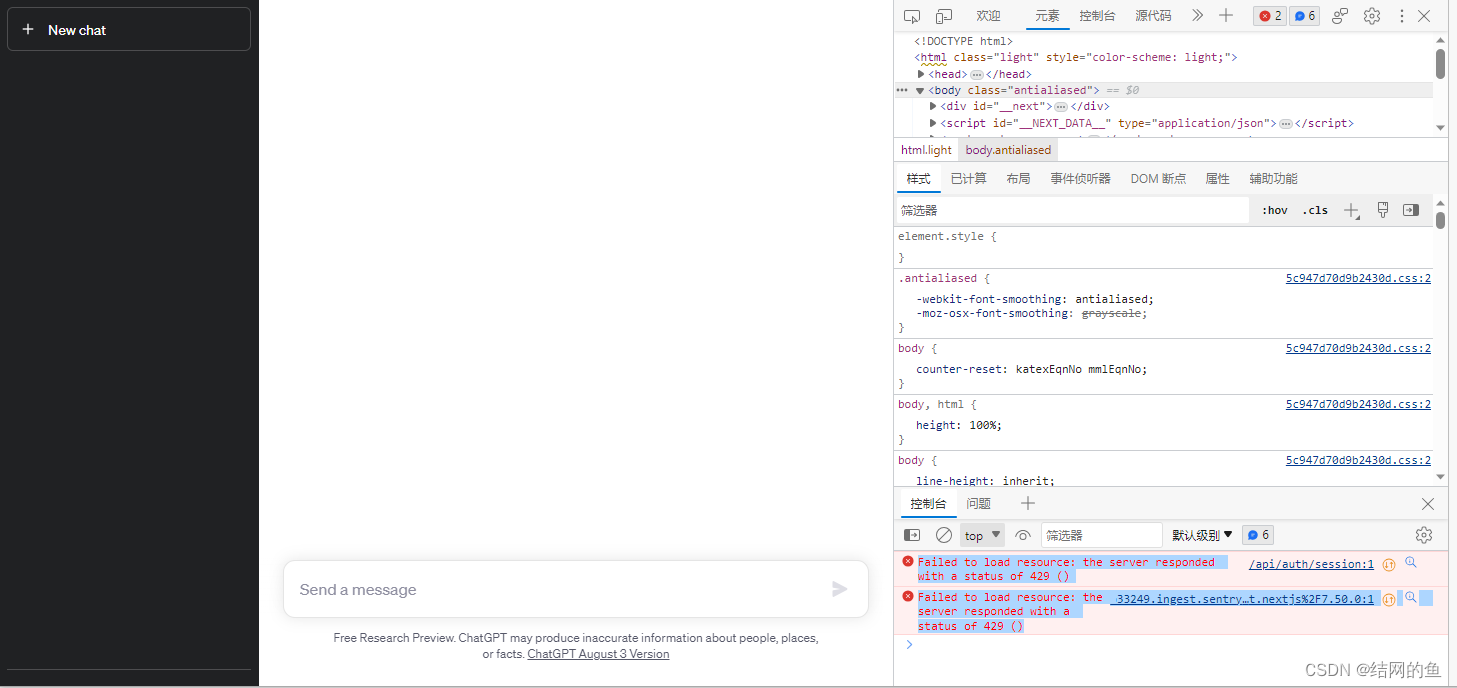1457x688 pixels.
Task: Open the 控制台 tab in the top toolbar
Action: (x=1097, y=16)
